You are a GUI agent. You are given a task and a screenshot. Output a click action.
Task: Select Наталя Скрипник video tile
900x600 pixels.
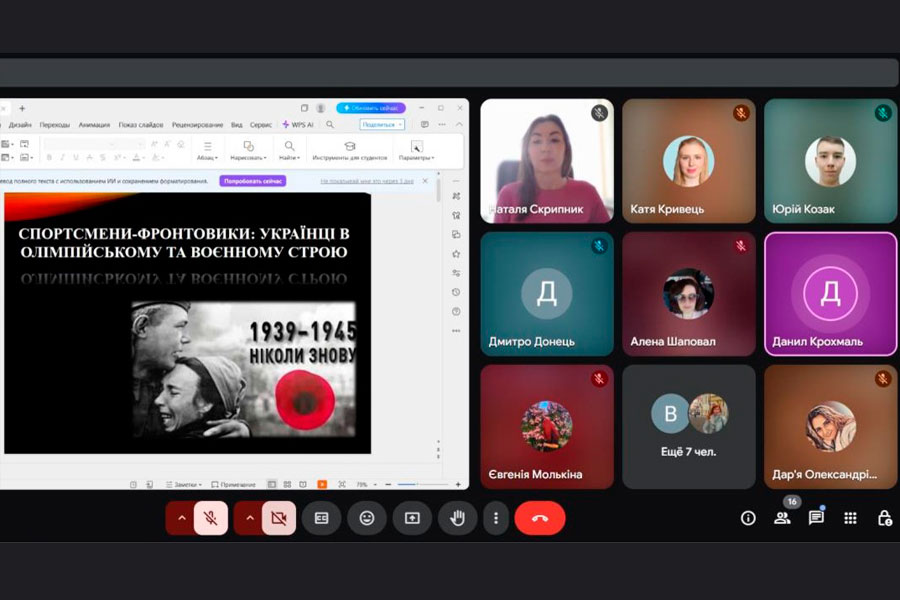click(x=547, y=161)
